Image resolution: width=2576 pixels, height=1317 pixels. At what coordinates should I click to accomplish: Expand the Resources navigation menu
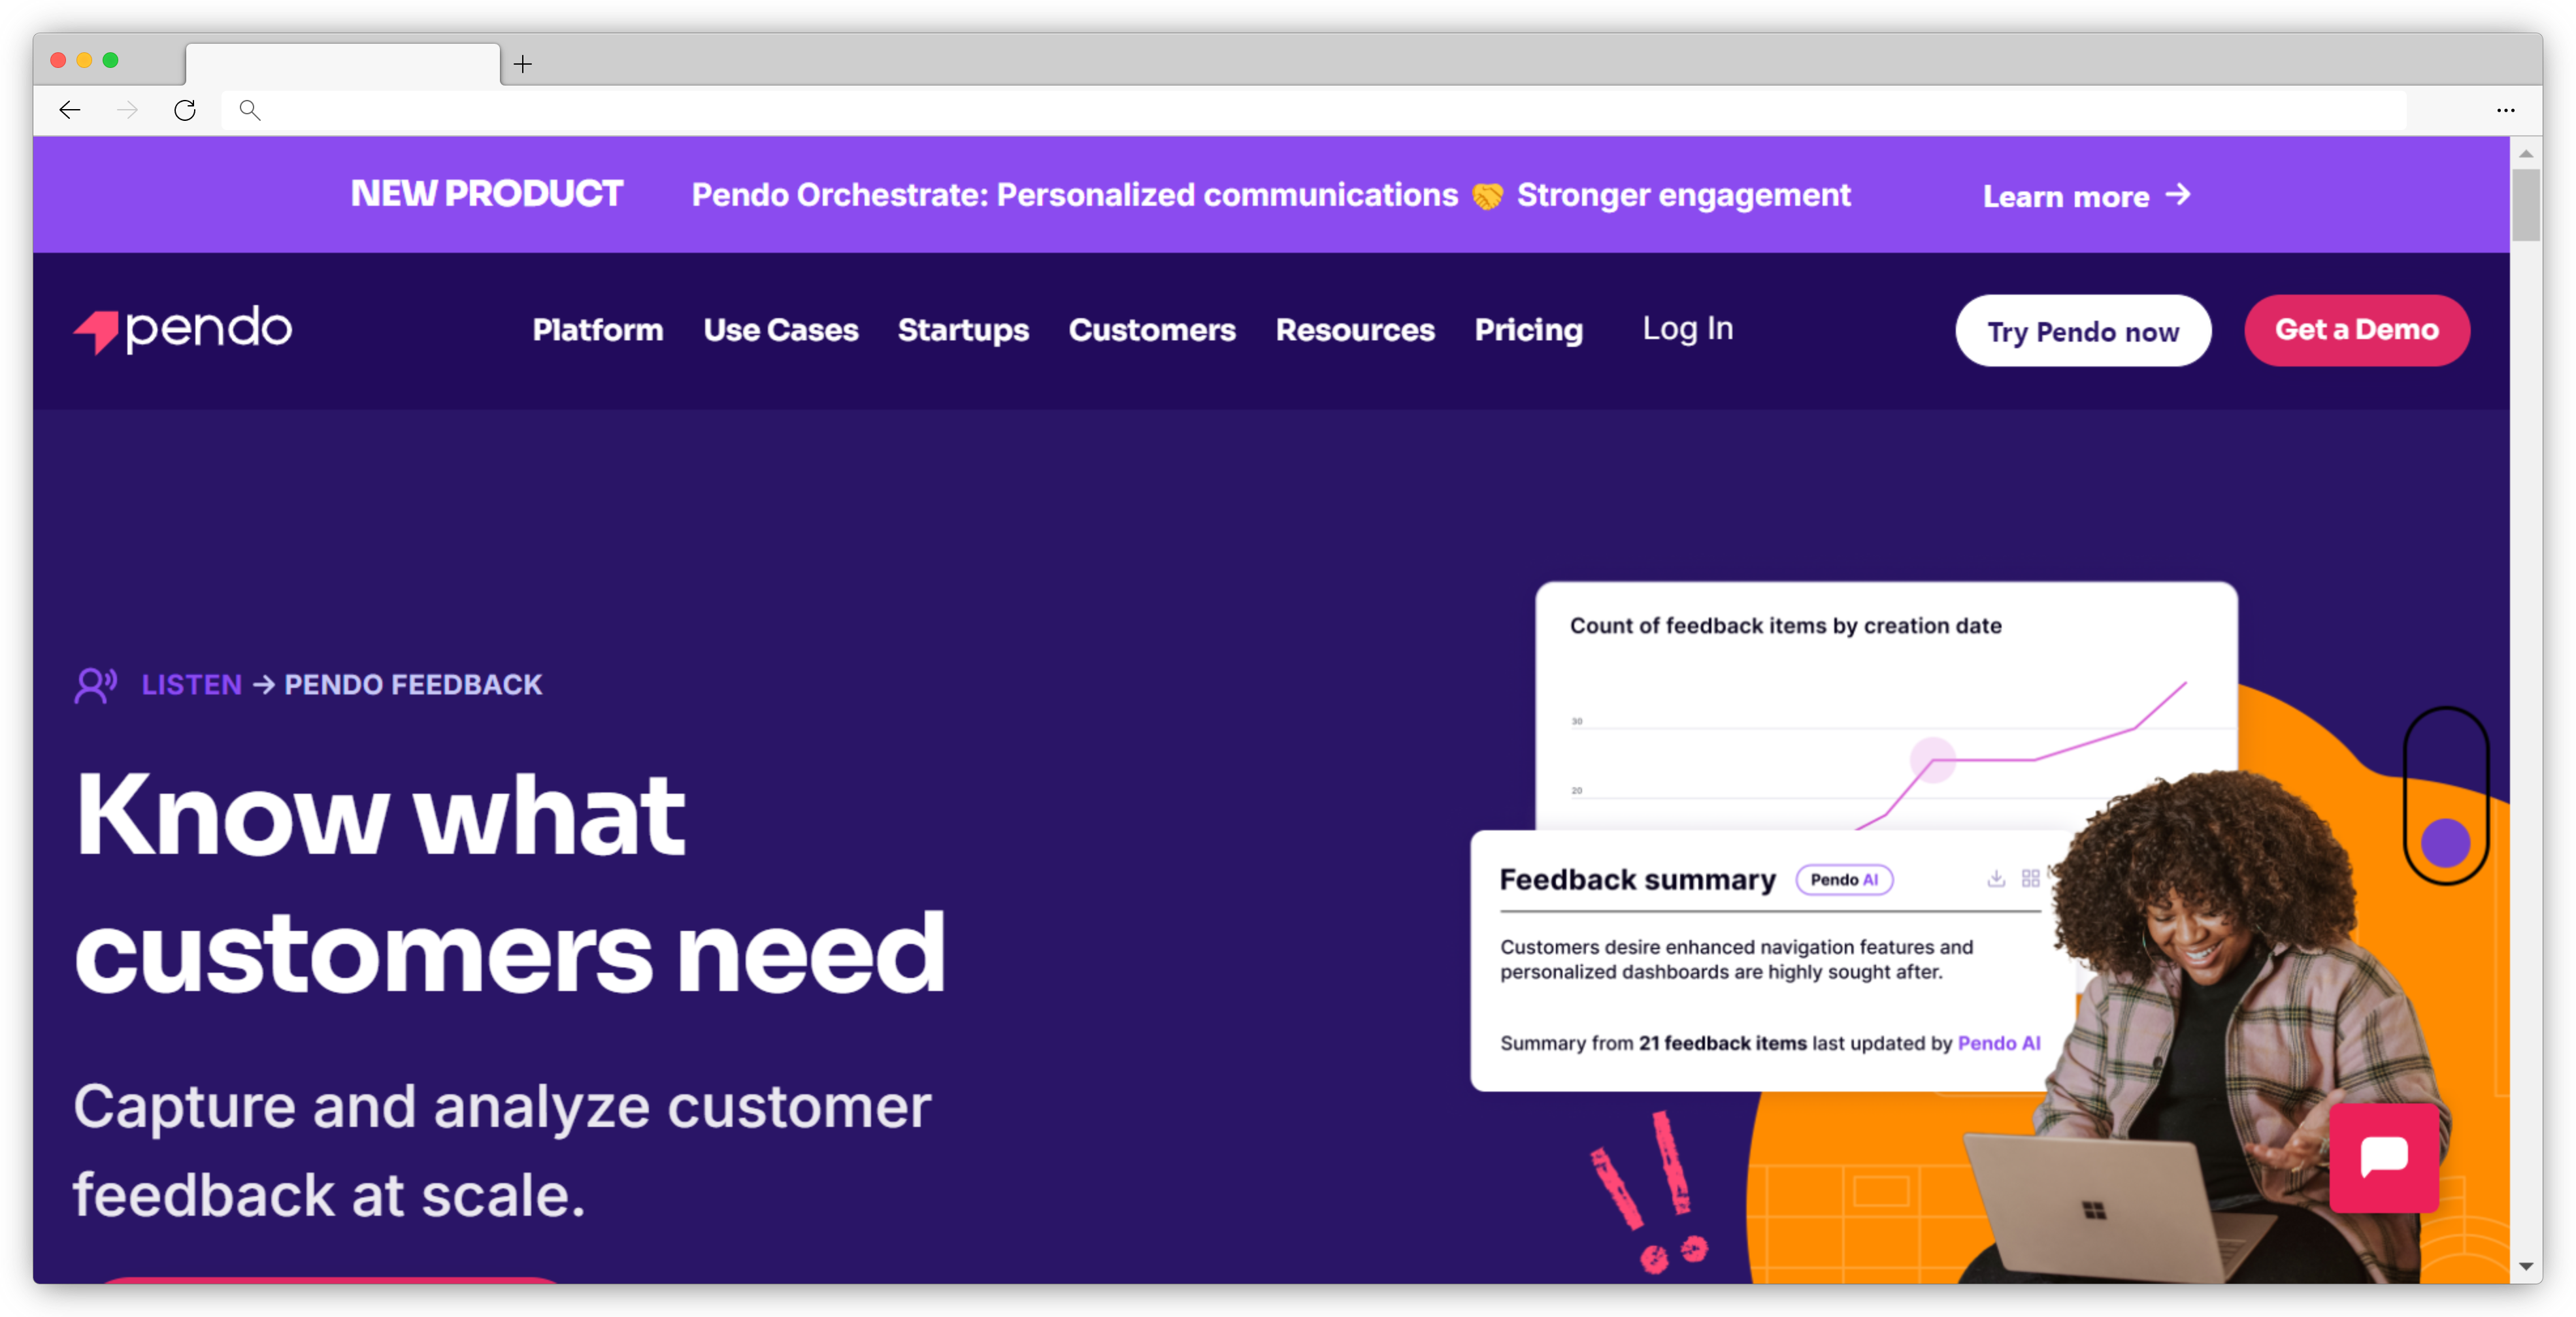point(1355,329)
